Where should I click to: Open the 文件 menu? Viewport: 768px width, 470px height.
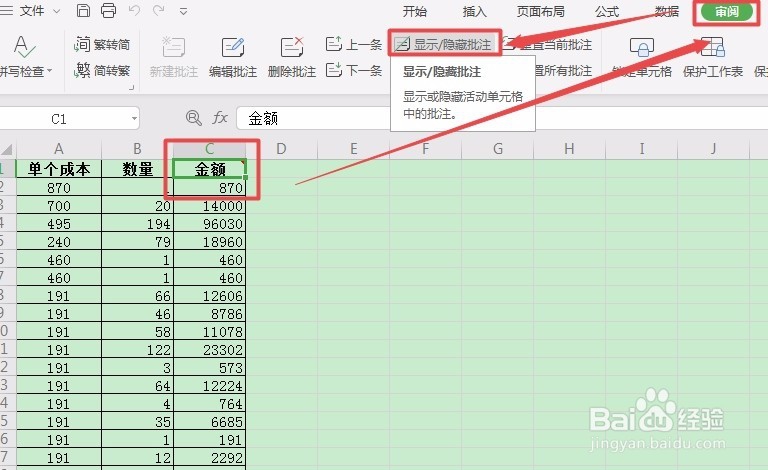pos(32,10)
